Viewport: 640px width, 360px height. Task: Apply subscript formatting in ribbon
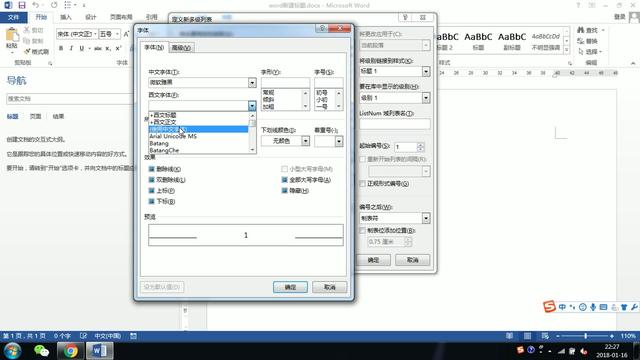click(108, 48)
